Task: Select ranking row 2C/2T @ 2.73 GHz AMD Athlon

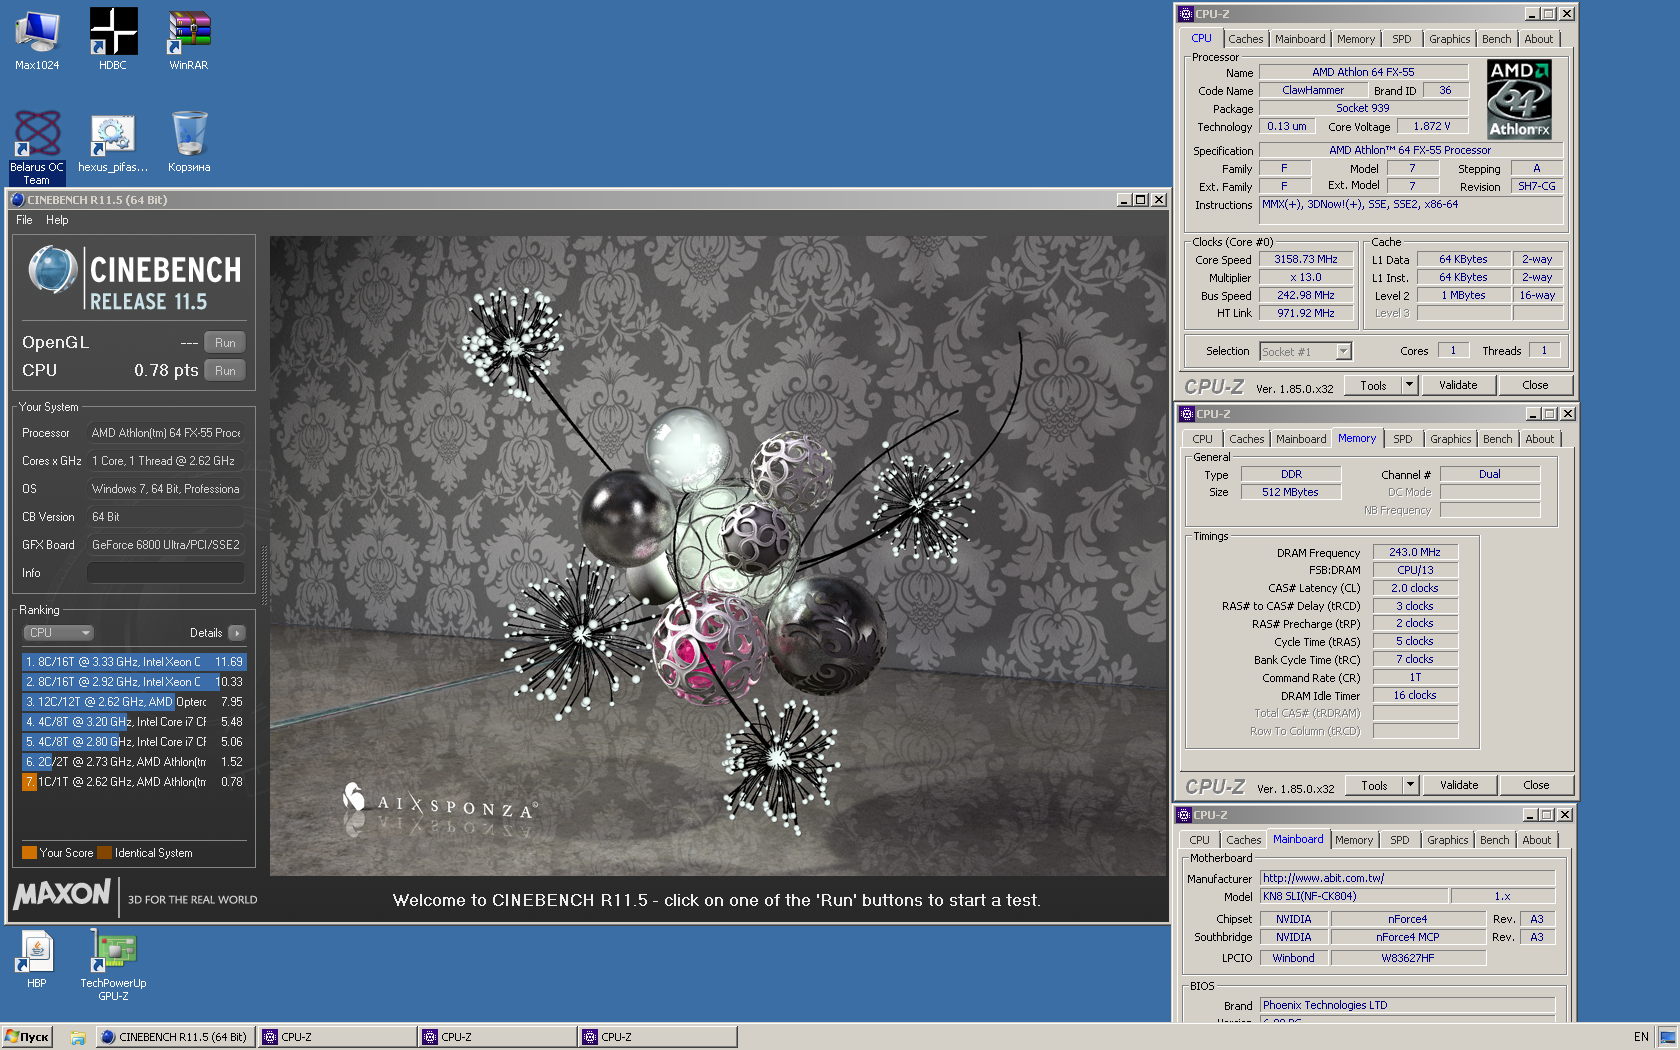Action: pos(133,762)
